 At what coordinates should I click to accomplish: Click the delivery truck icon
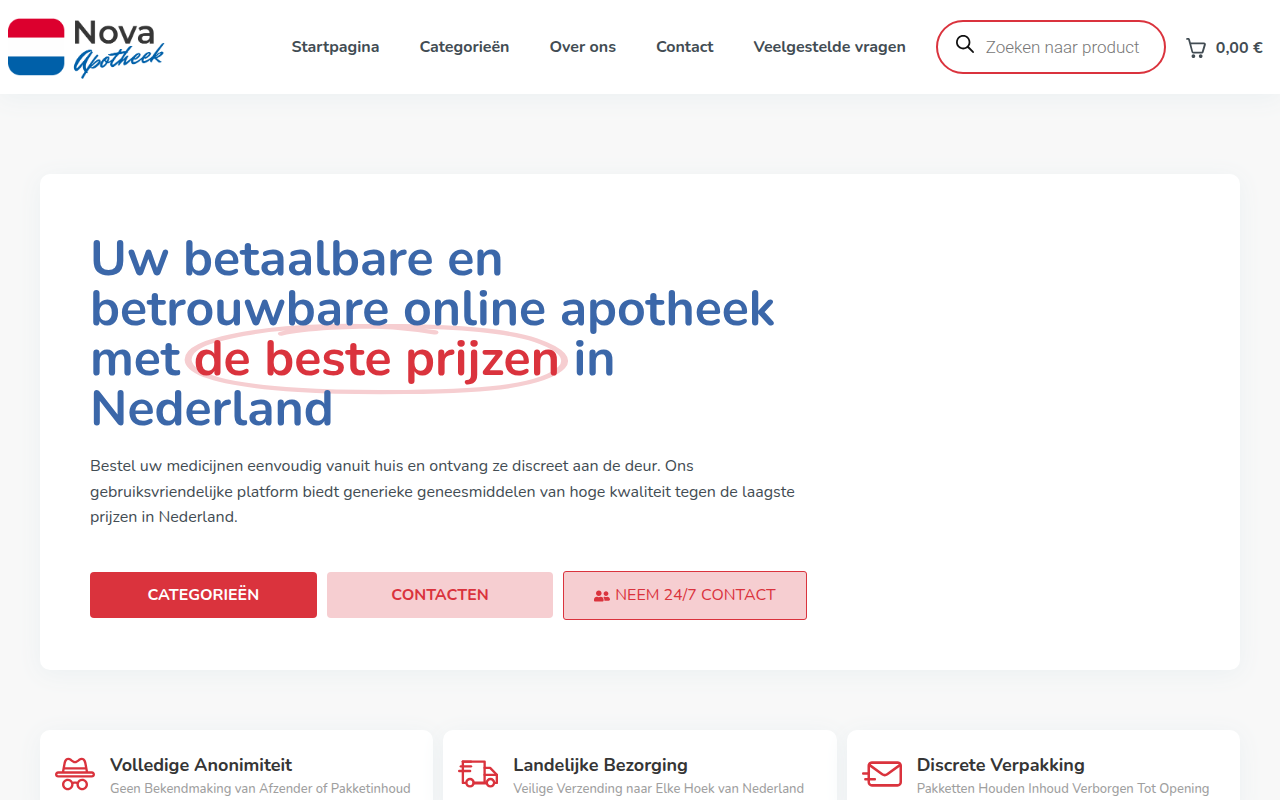click(478, 774)
